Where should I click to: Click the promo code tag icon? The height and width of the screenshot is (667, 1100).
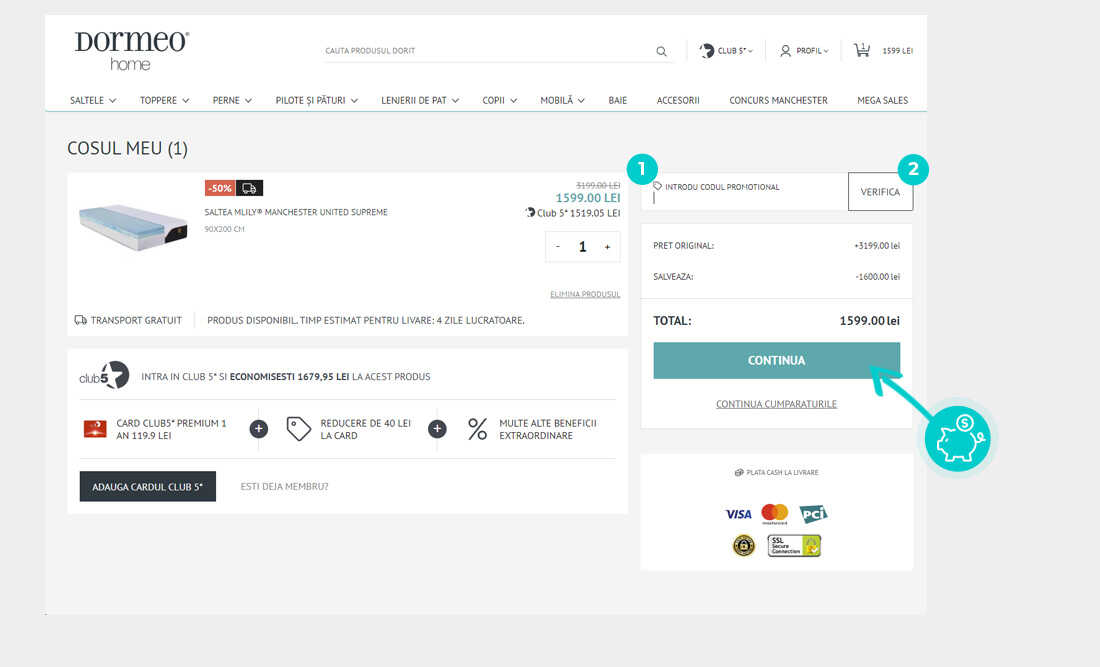[657, 187]
